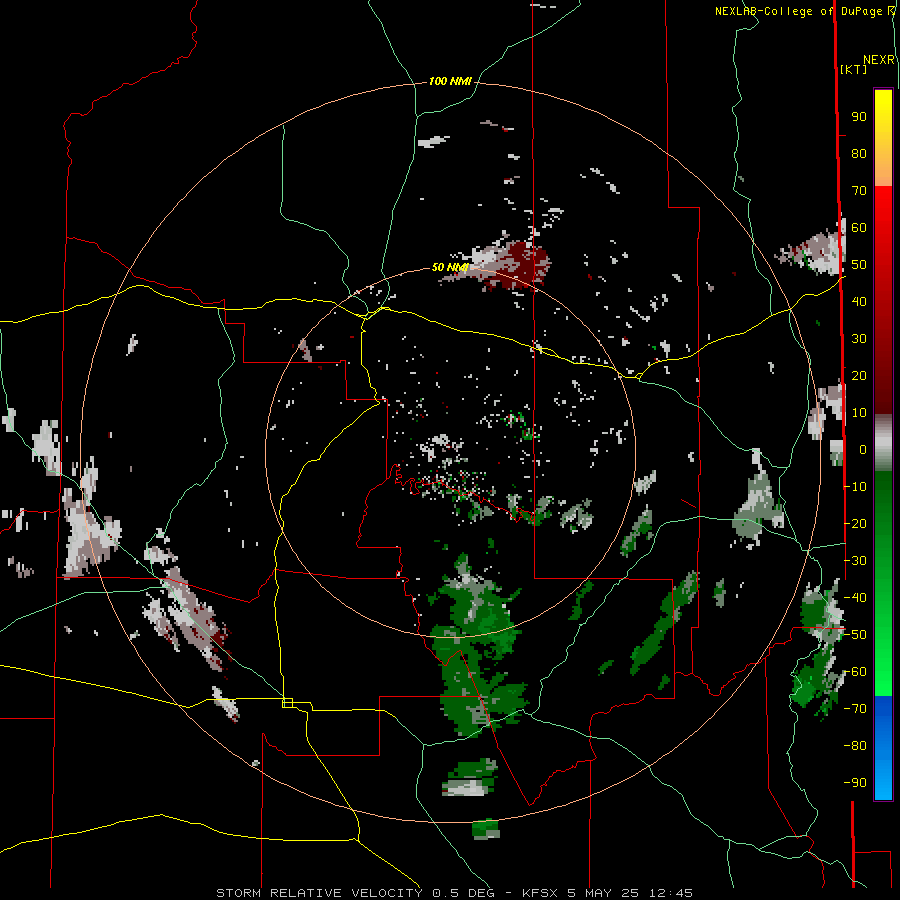Click the positive 40 scale value
This screenshot has height=900, width=900.
(859, 302)
